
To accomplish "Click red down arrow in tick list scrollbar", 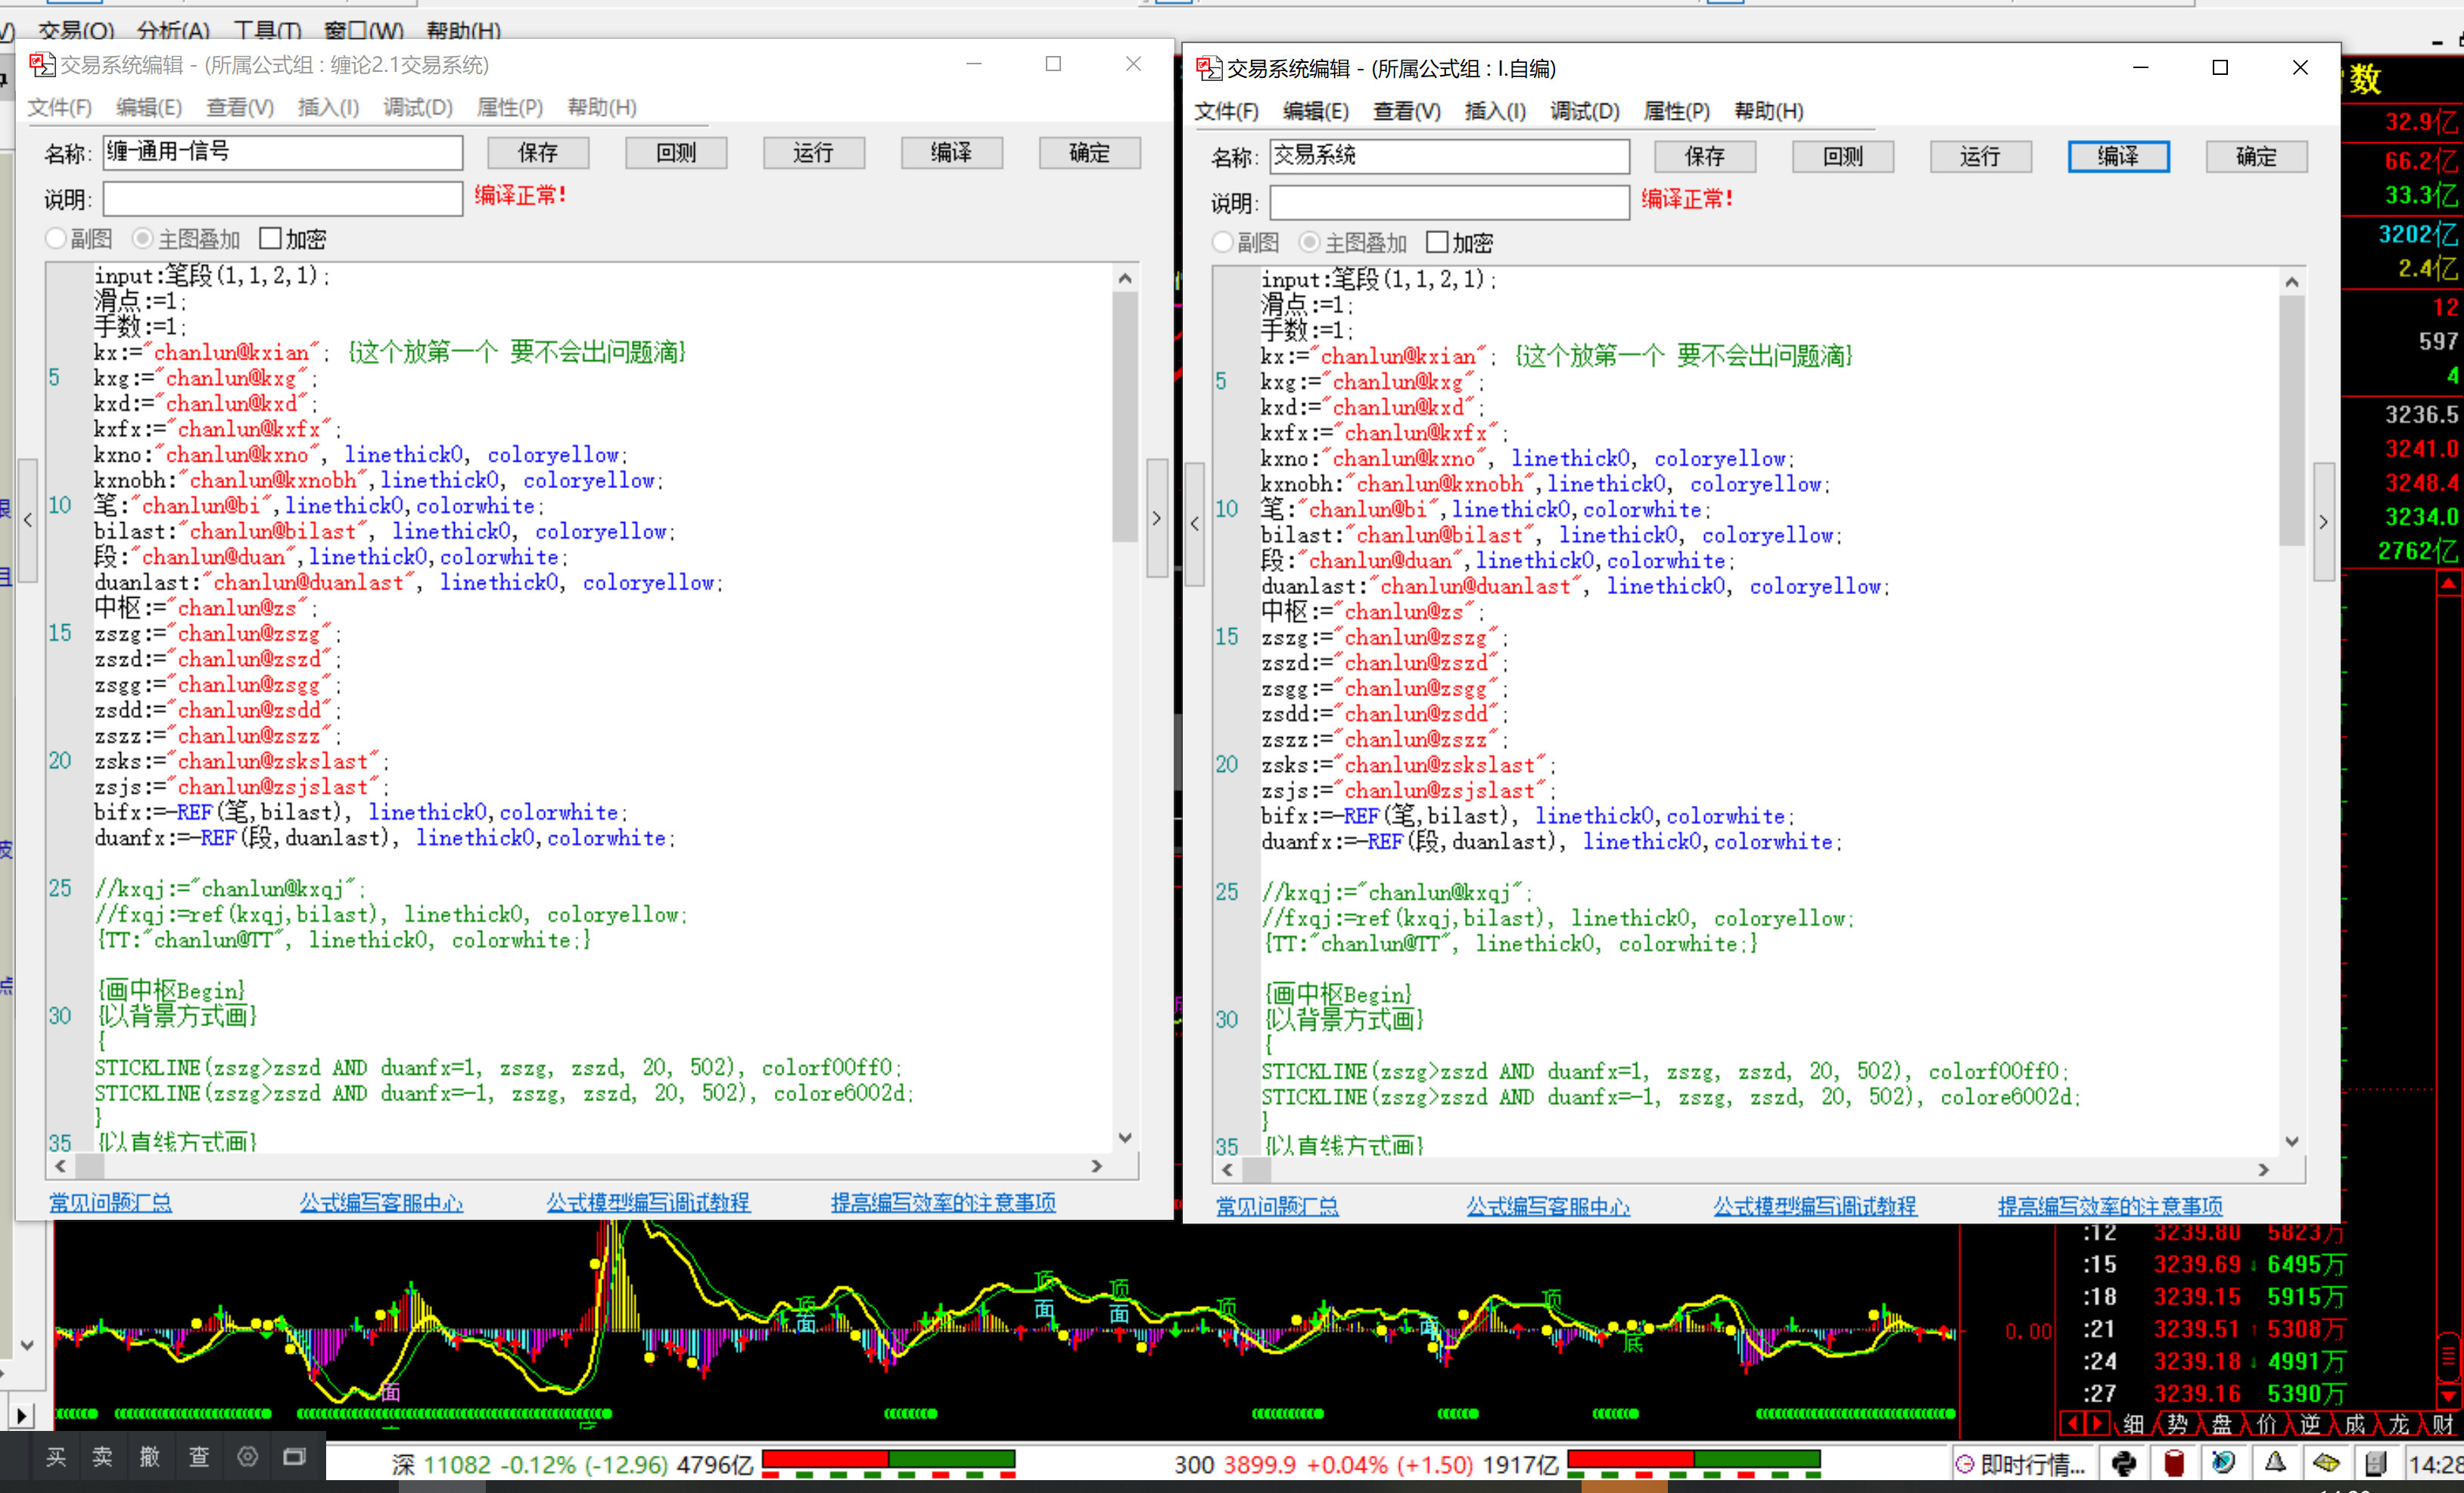I will (2449, 1397).
